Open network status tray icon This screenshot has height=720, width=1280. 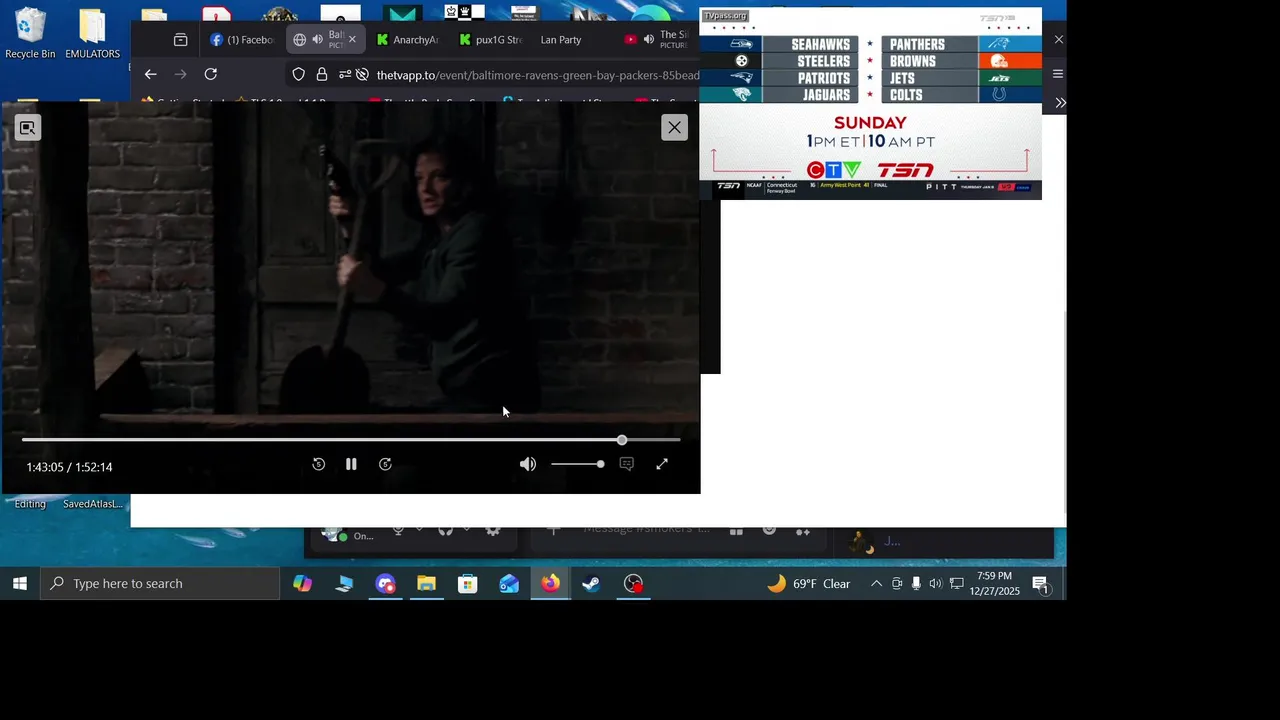click(957, 584)
